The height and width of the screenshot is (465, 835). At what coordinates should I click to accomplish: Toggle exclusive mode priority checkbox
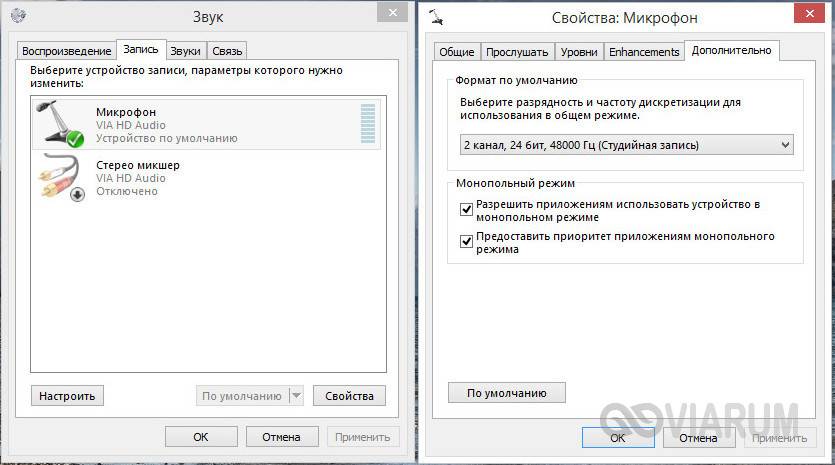[466, 241]
